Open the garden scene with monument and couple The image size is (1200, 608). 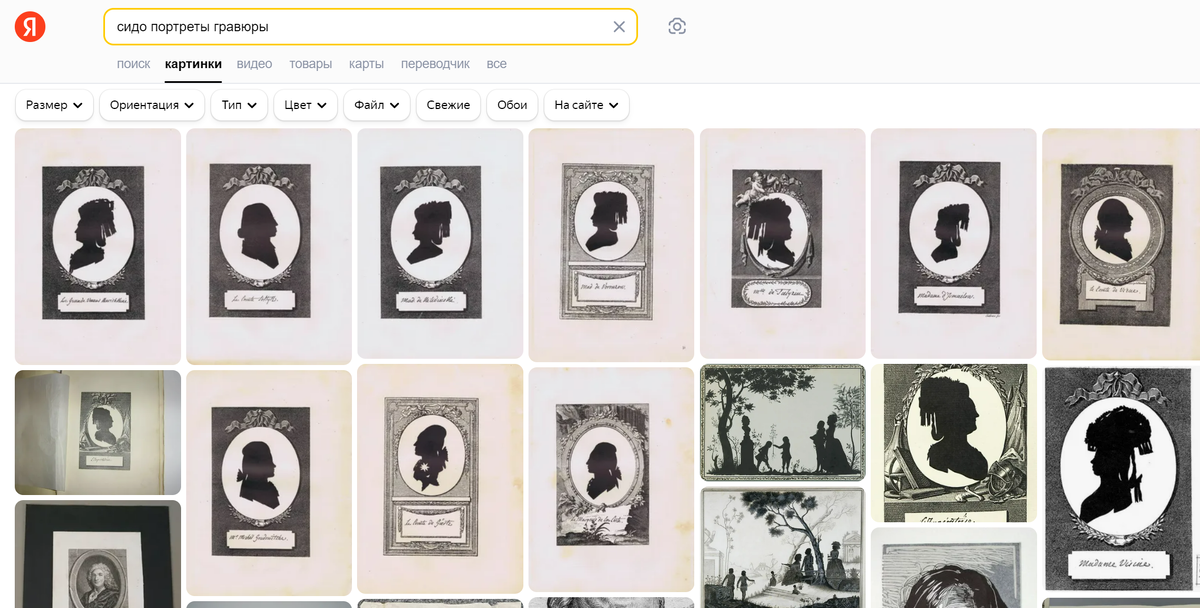tap(782, 423)
